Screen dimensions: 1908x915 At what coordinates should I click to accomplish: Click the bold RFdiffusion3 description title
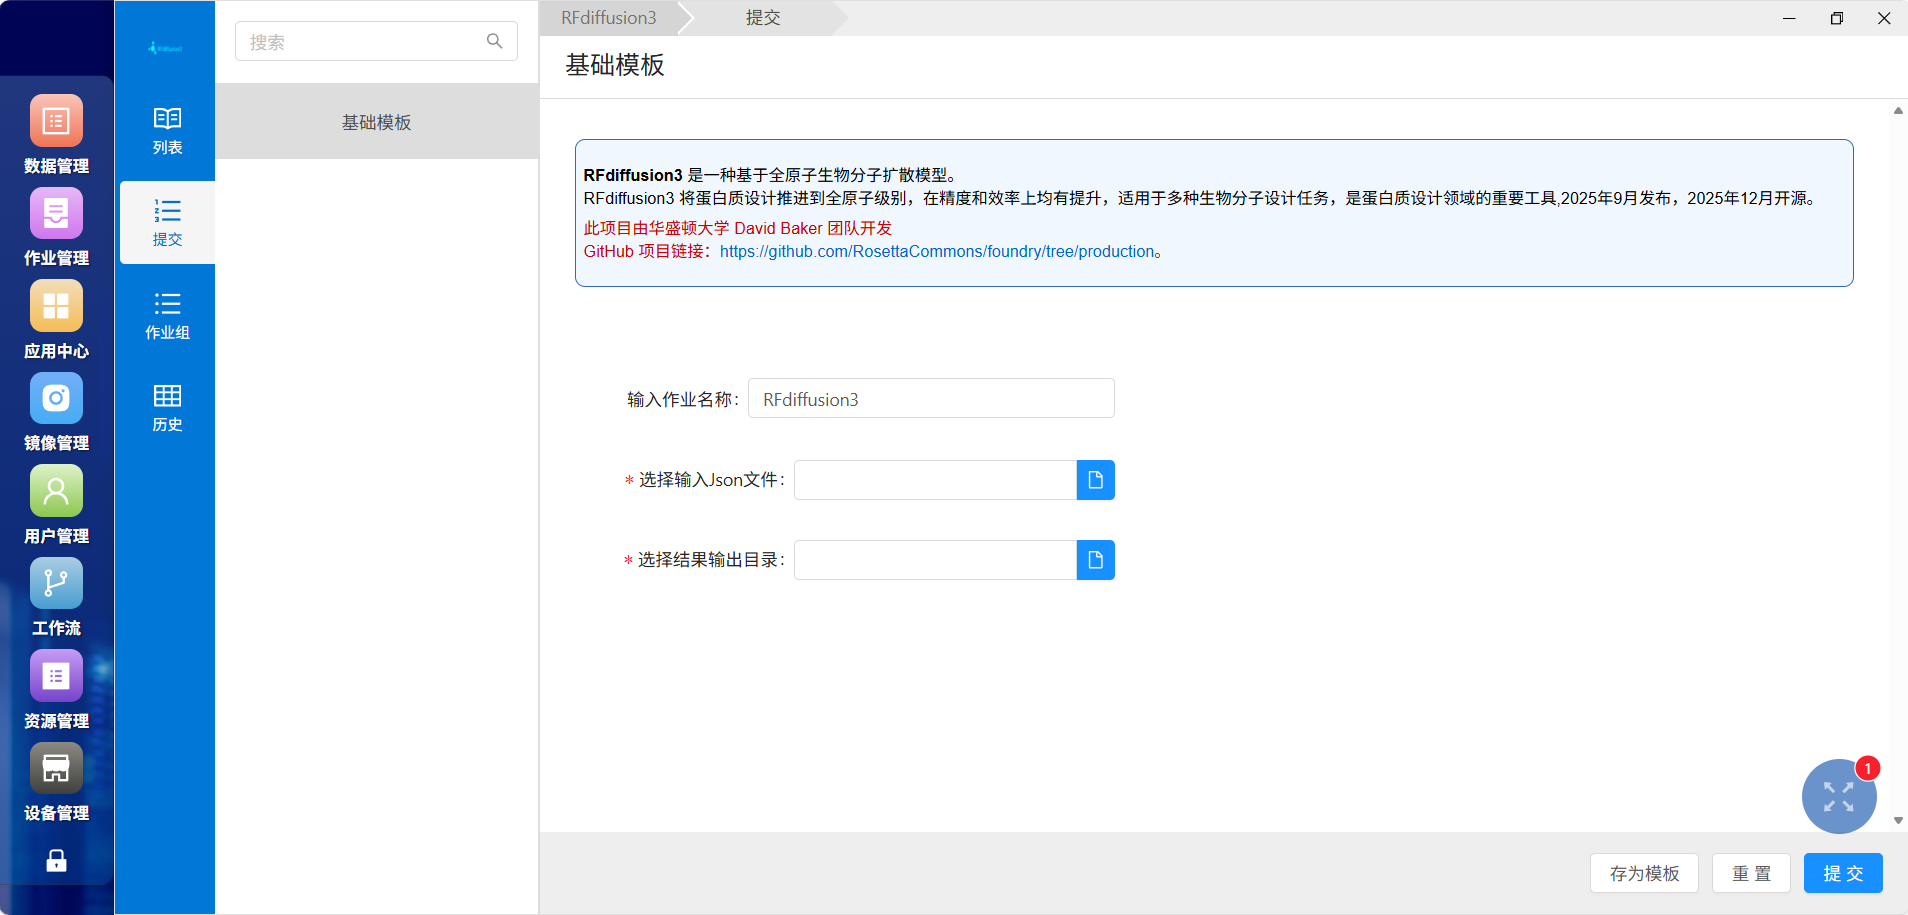(x=633, y=175)
